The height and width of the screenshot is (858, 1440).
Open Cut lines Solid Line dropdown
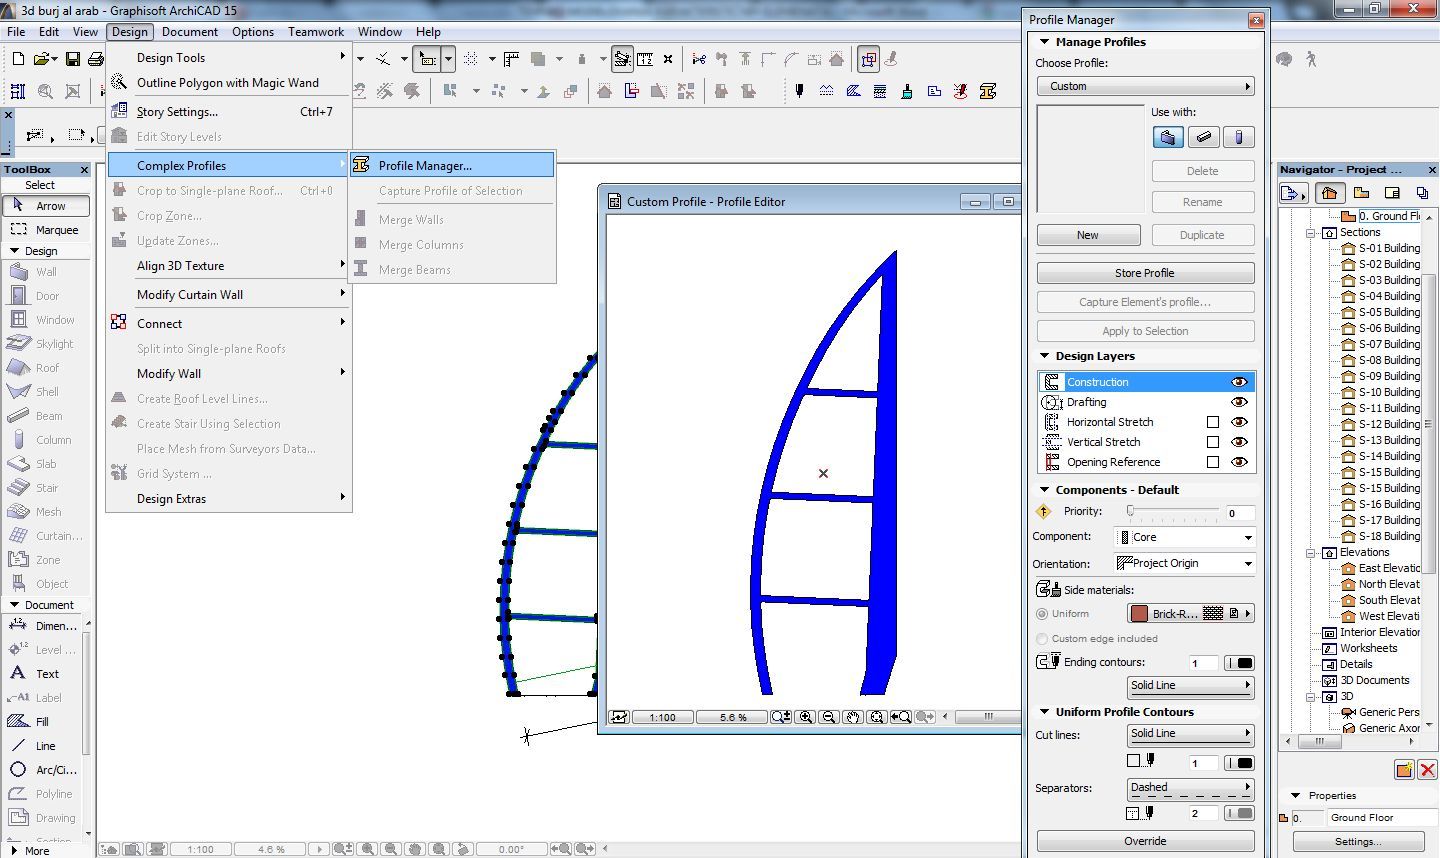[1191, 734]
